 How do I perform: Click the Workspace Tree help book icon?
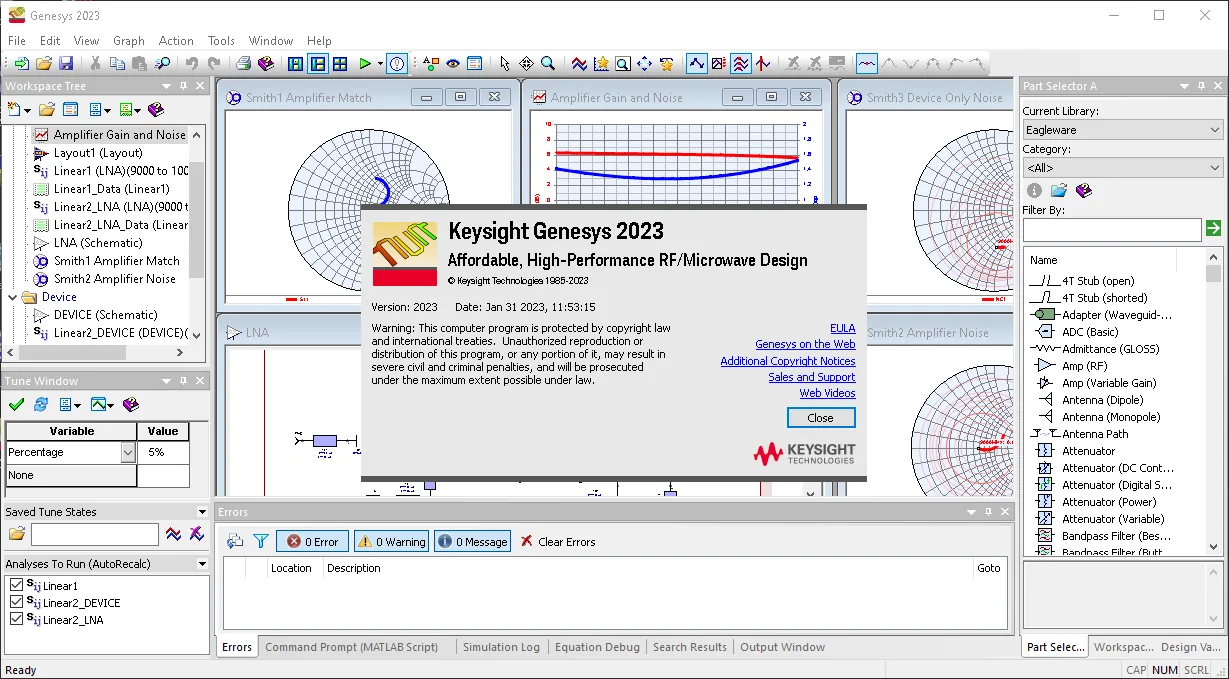[155, 109]
